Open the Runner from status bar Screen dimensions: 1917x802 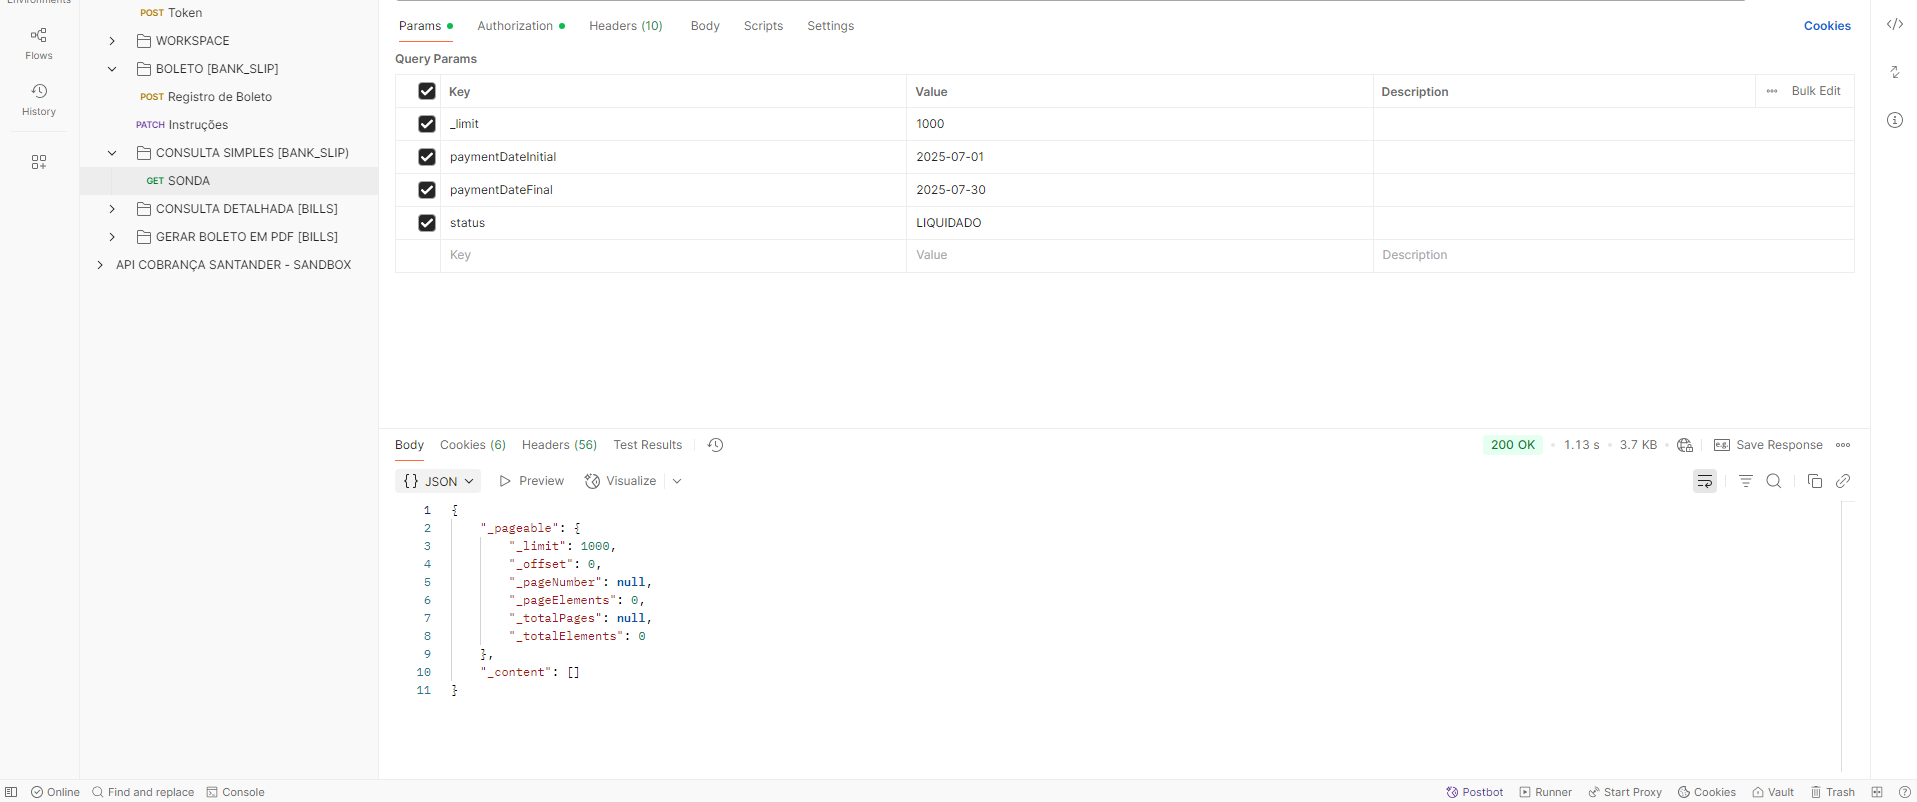pyautogui.click(x=1546, y=792)
